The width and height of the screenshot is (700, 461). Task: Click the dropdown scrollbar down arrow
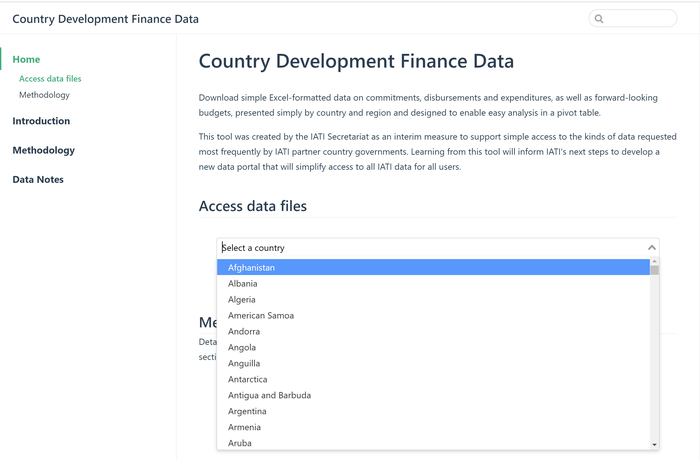(654, 444)
